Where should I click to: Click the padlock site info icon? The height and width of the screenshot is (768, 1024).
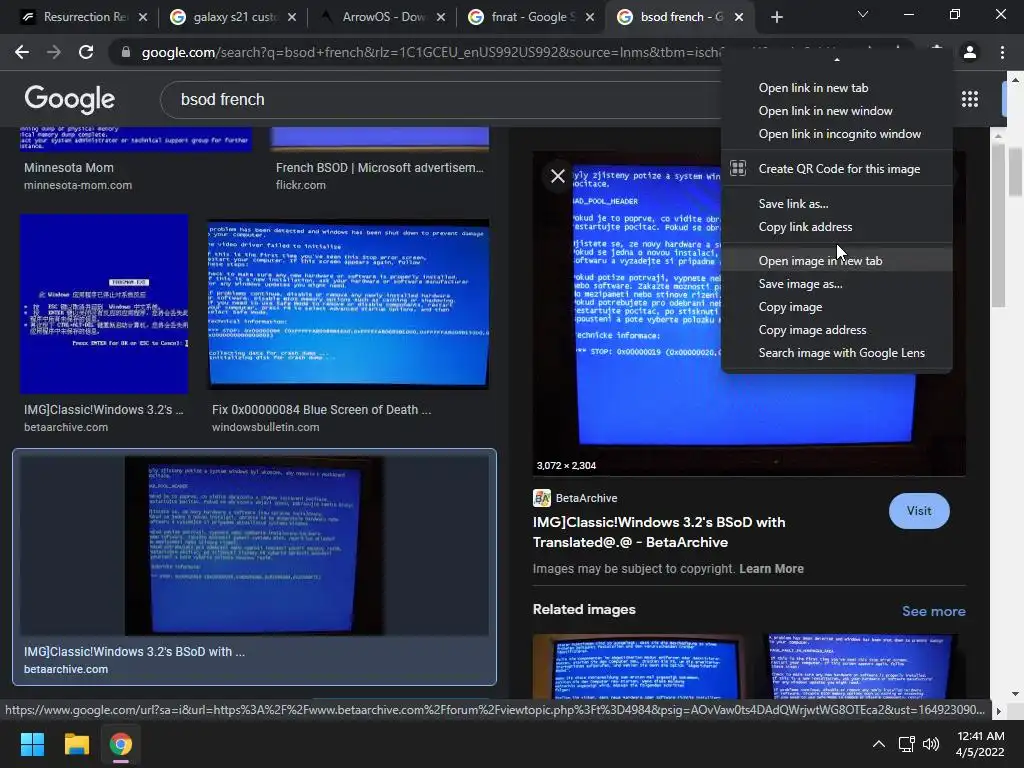(126, 52)
